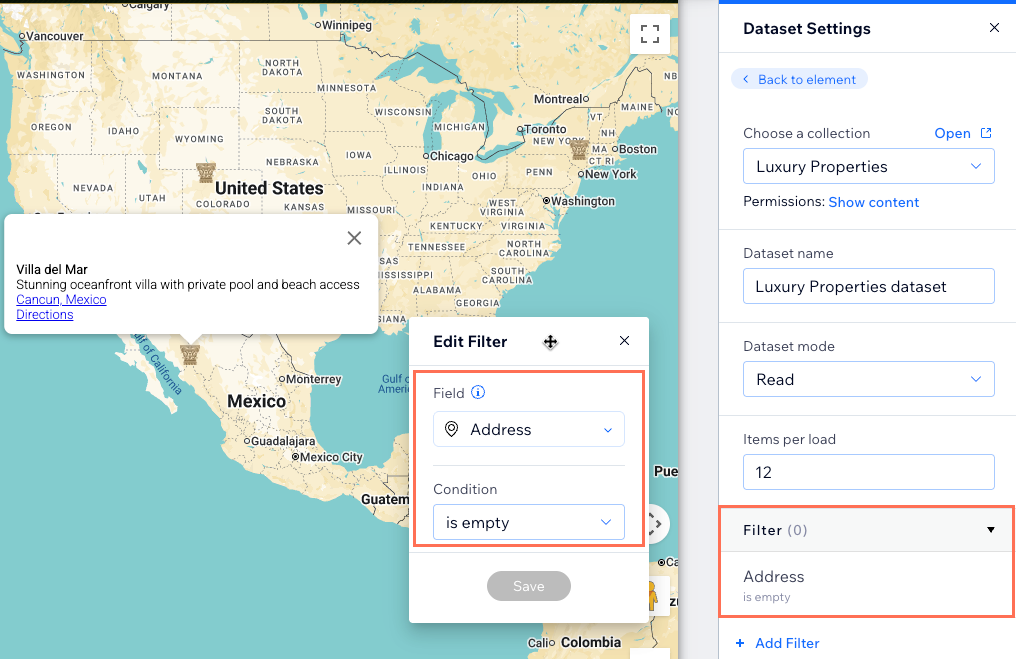Click the Show content permissions link
Screen dimensions: 1016x659
[873, 202]
